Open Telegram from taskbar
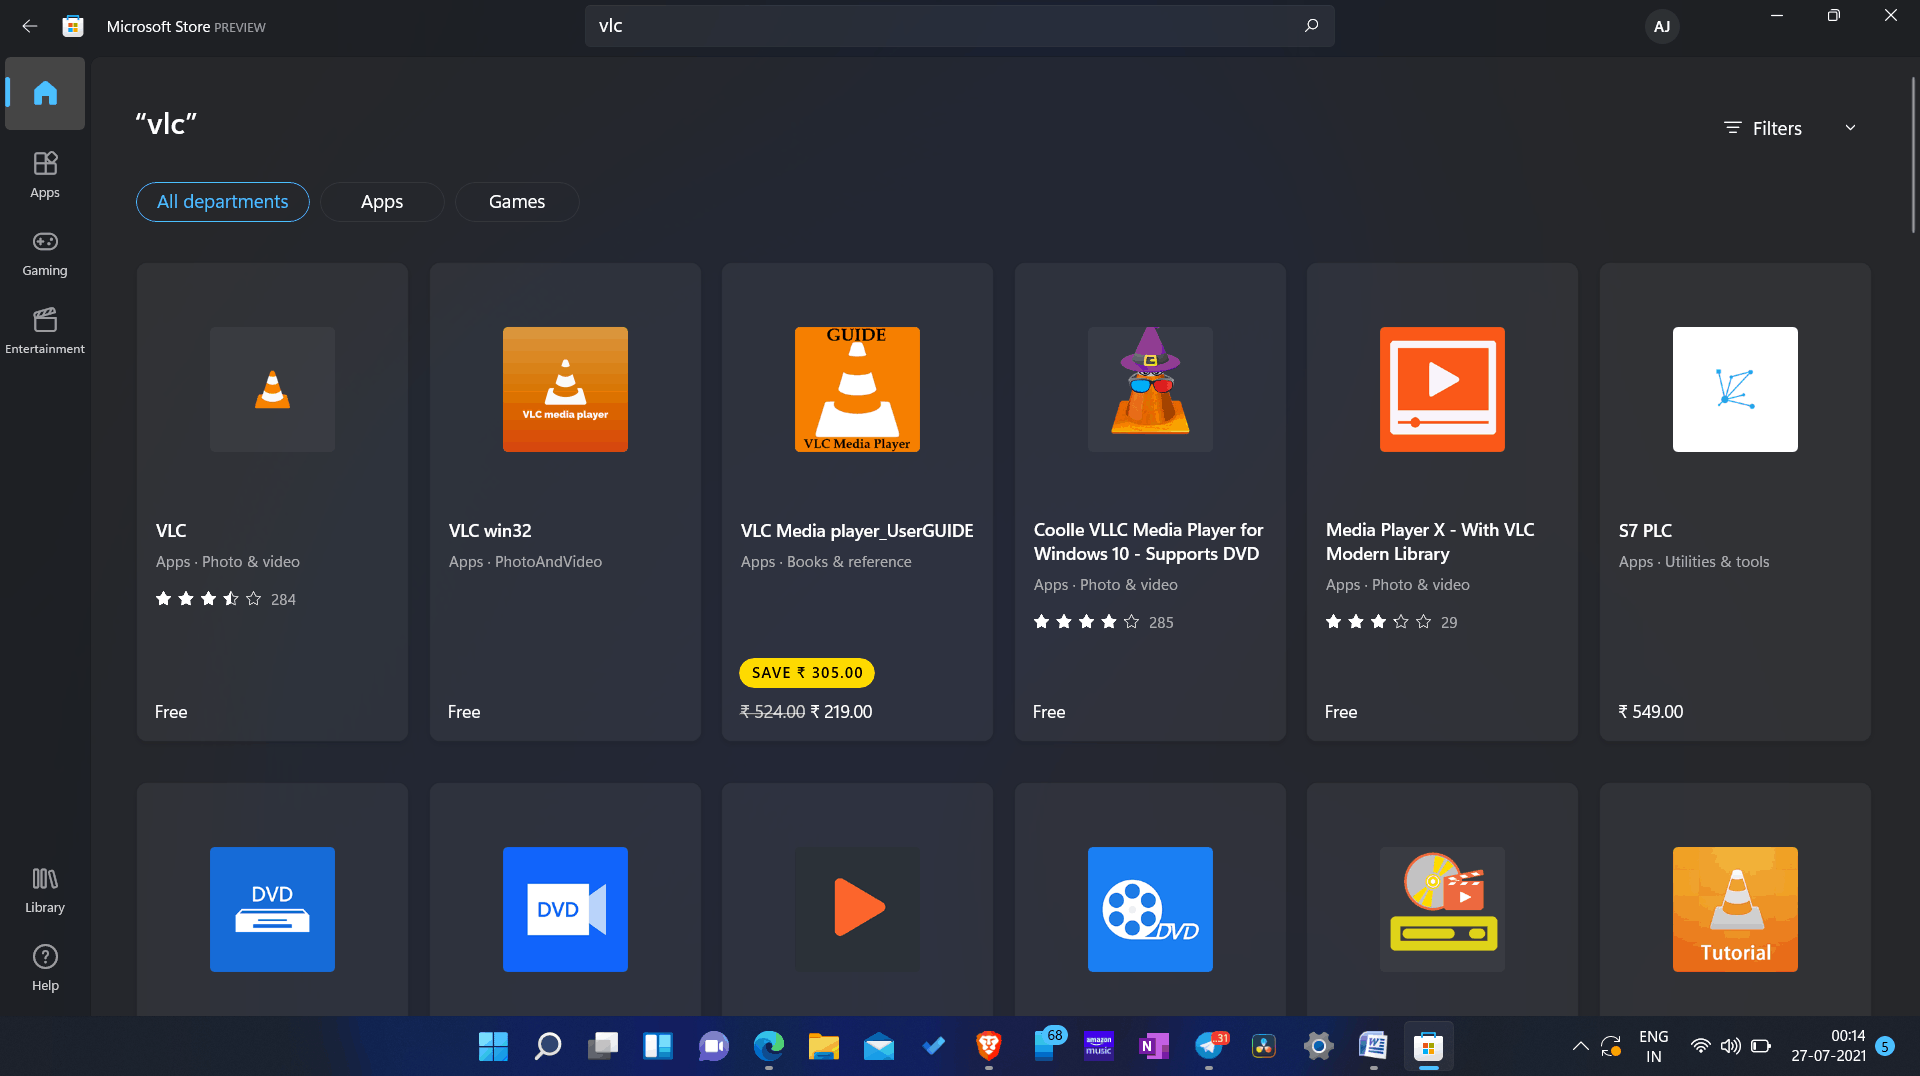This screenshot has width=1920, height=1076. tap(1209, 1046)
